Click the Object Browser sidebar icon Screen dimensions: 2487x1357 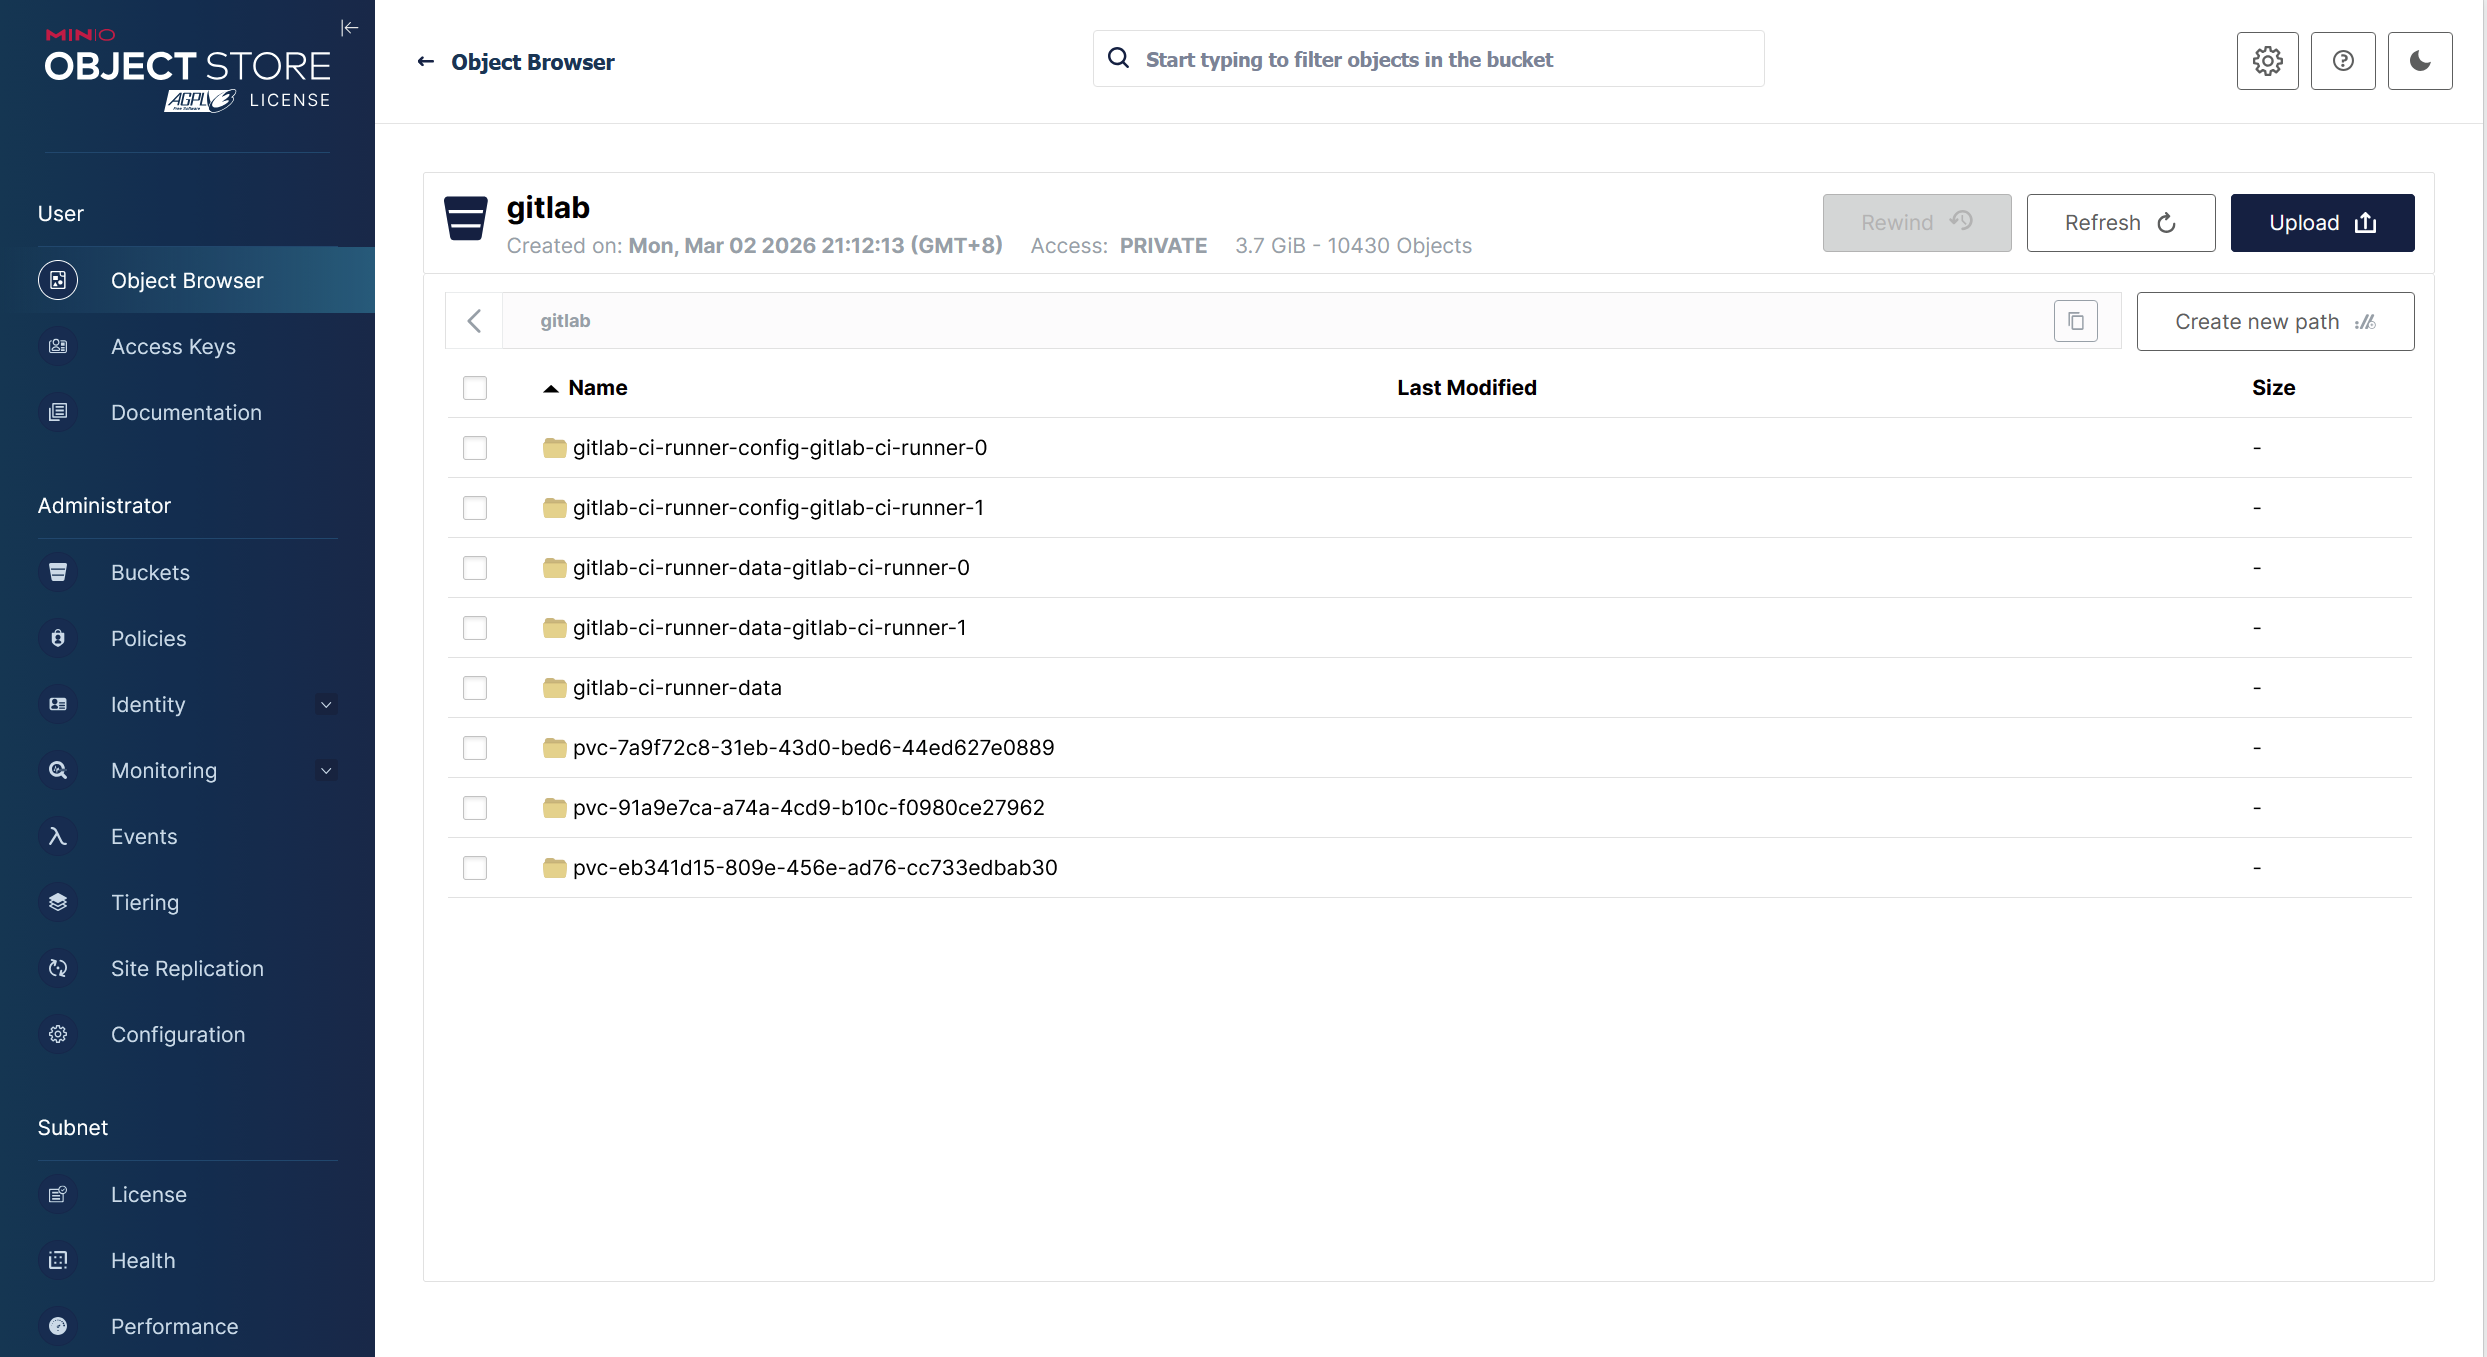[58, 280]
